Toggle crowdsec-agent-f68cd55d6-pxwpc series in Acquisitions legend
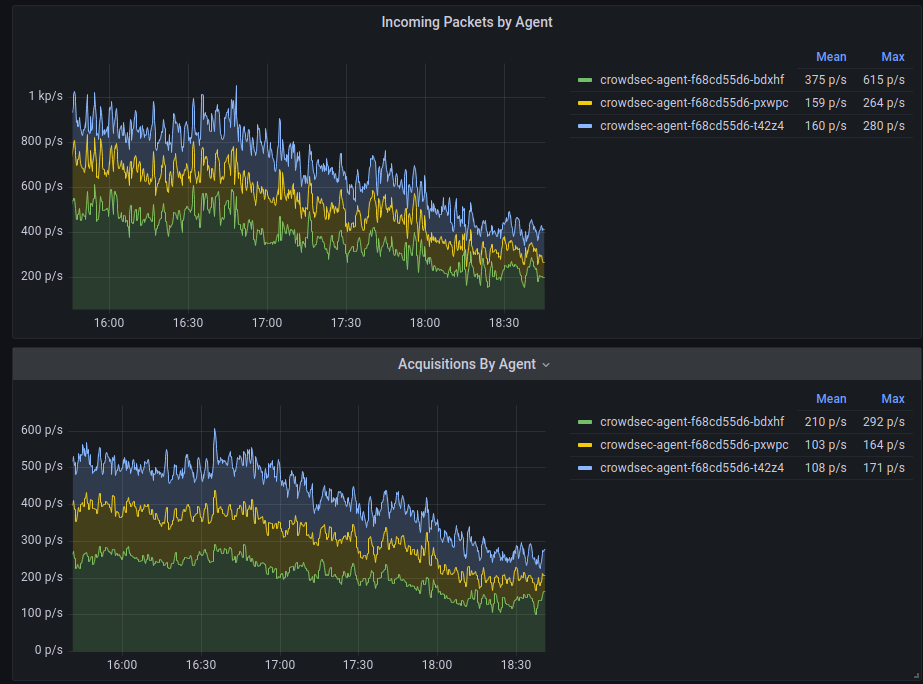The width and height of the screenshot is (923, 684). click(x=694, y=445)
